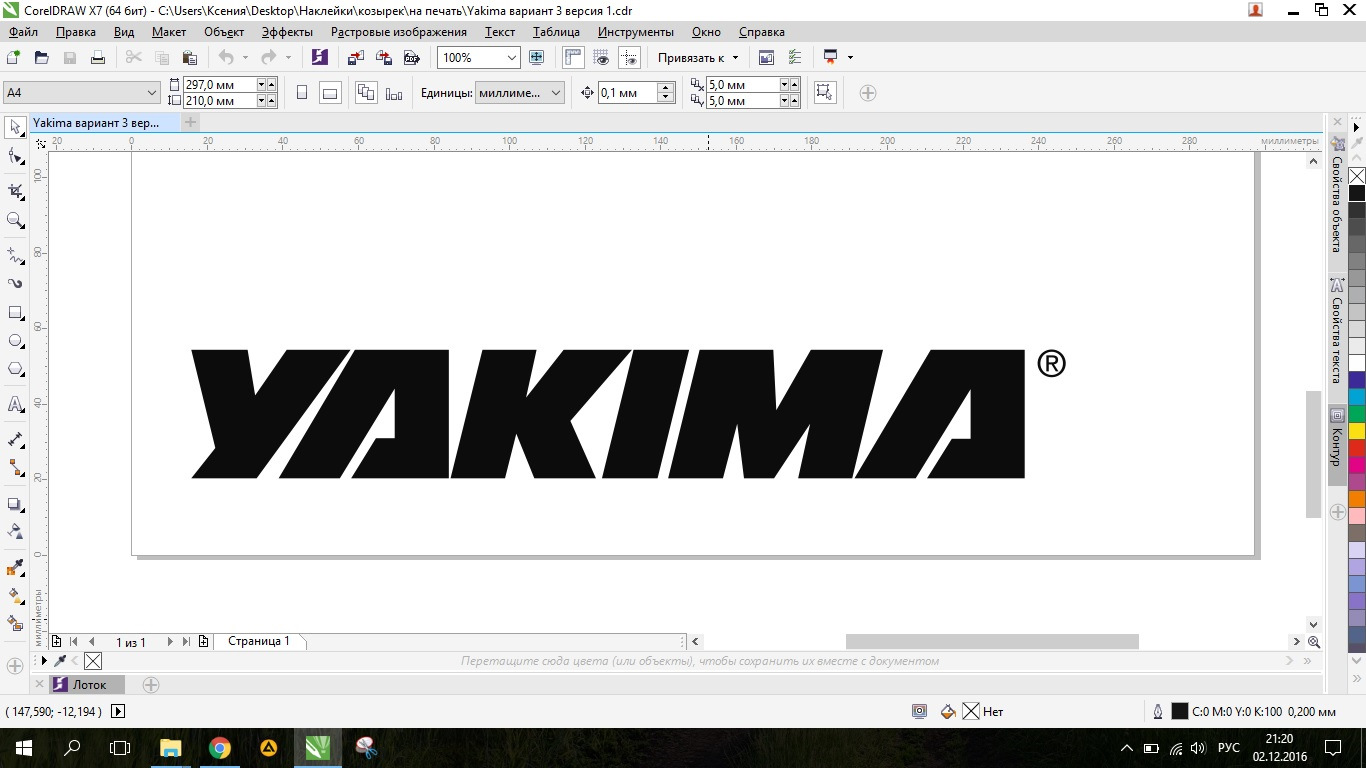Open the Контур docker tab
The height and width of the screenshot is (768, 1366).
(1336, 446)
